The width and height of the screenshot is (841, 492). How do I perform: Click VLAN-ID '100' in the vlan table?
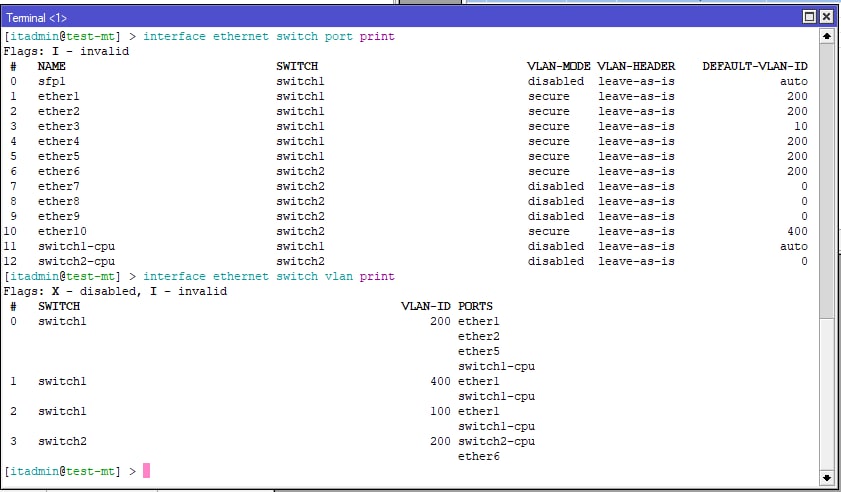[440, 412]
